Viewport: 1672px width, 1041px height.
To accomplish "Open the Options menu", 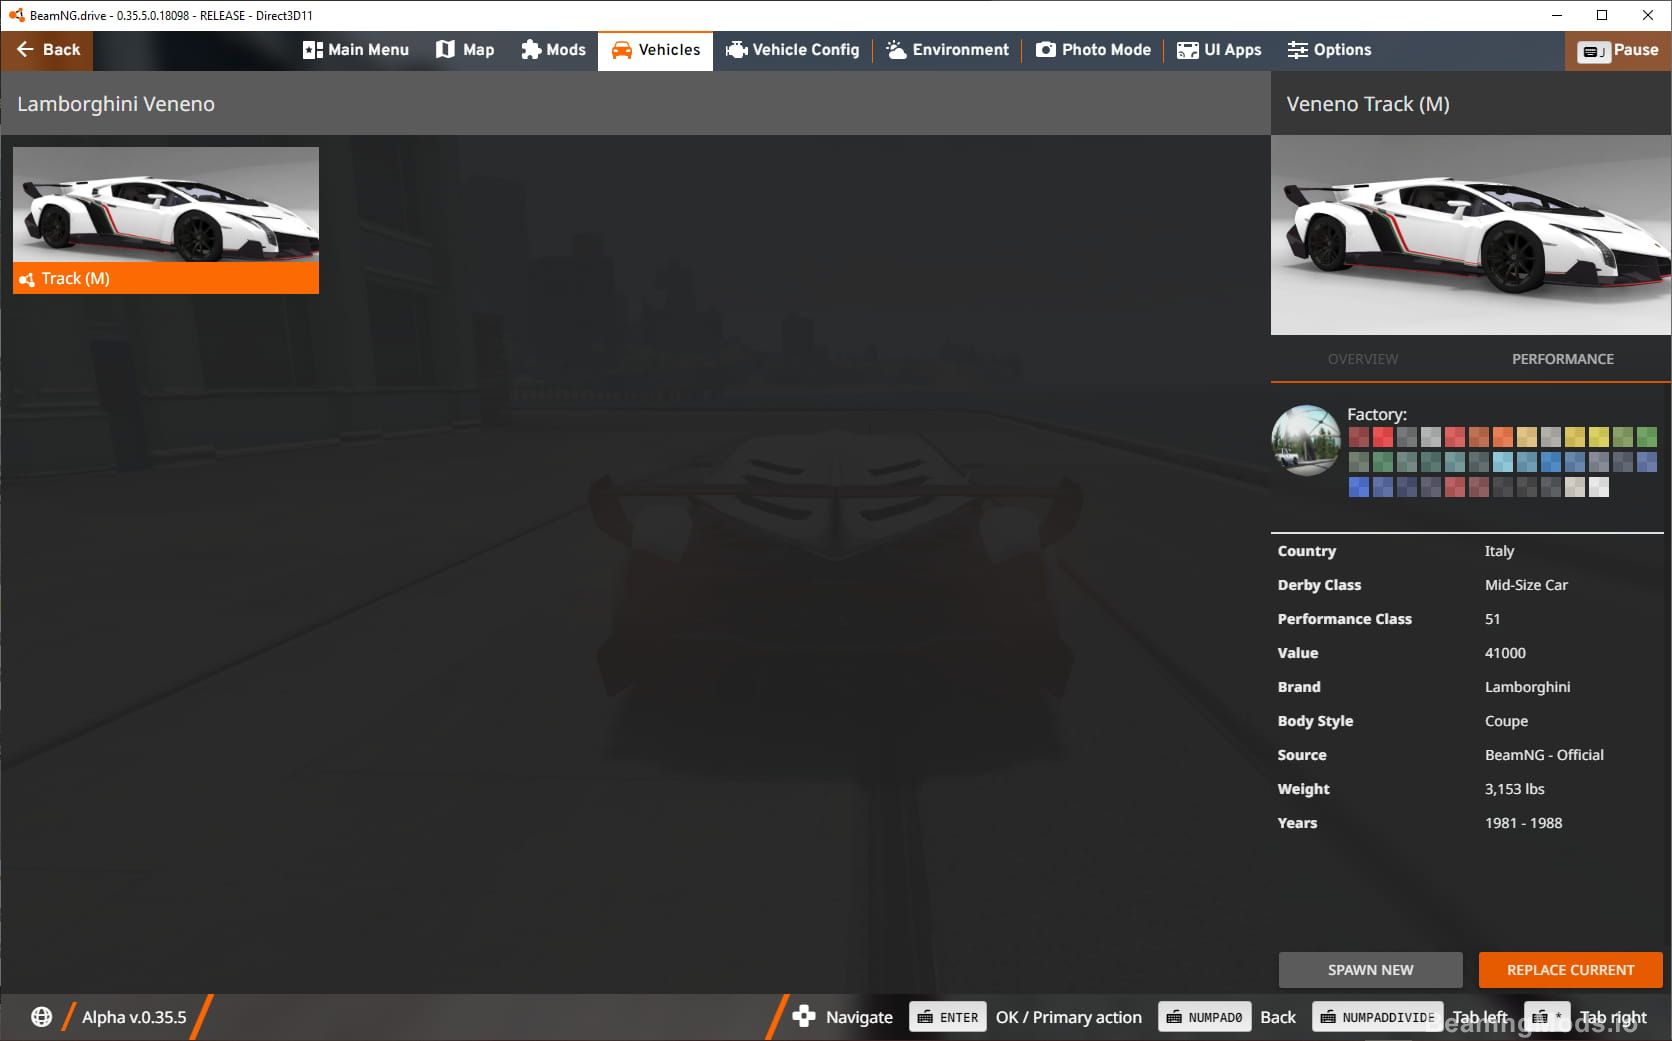I will pos(1329,50).
